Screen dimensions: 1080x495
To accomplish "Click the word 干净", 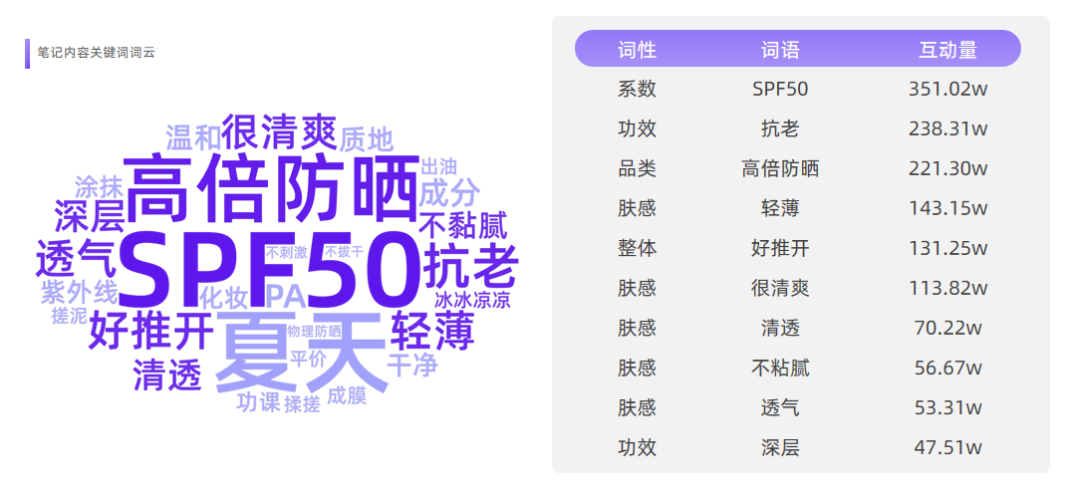I will pyautogui.click(x=412, y=365).
